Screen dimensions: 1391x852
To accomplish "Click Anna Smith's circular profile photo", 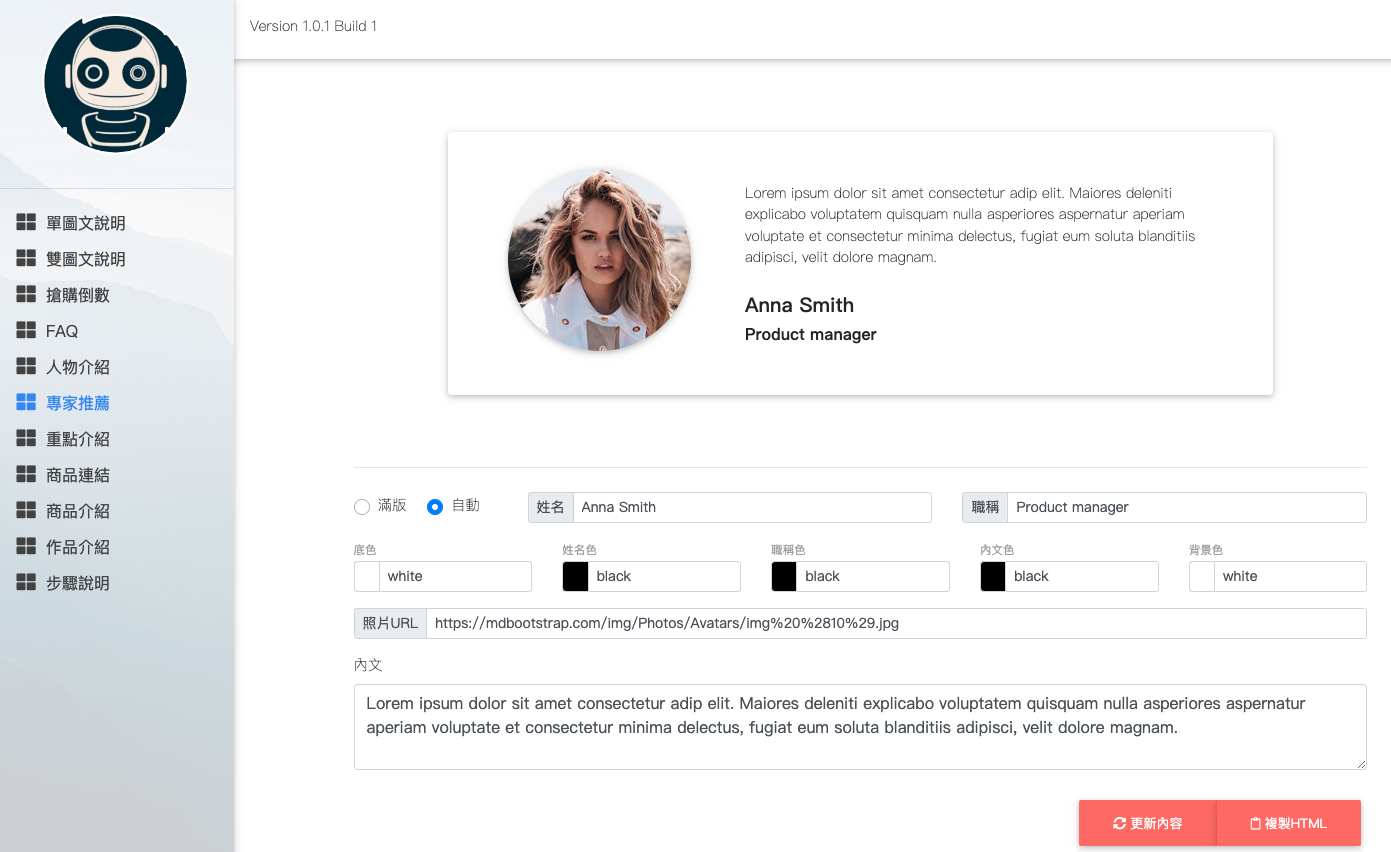I will [x=599, y=259].
